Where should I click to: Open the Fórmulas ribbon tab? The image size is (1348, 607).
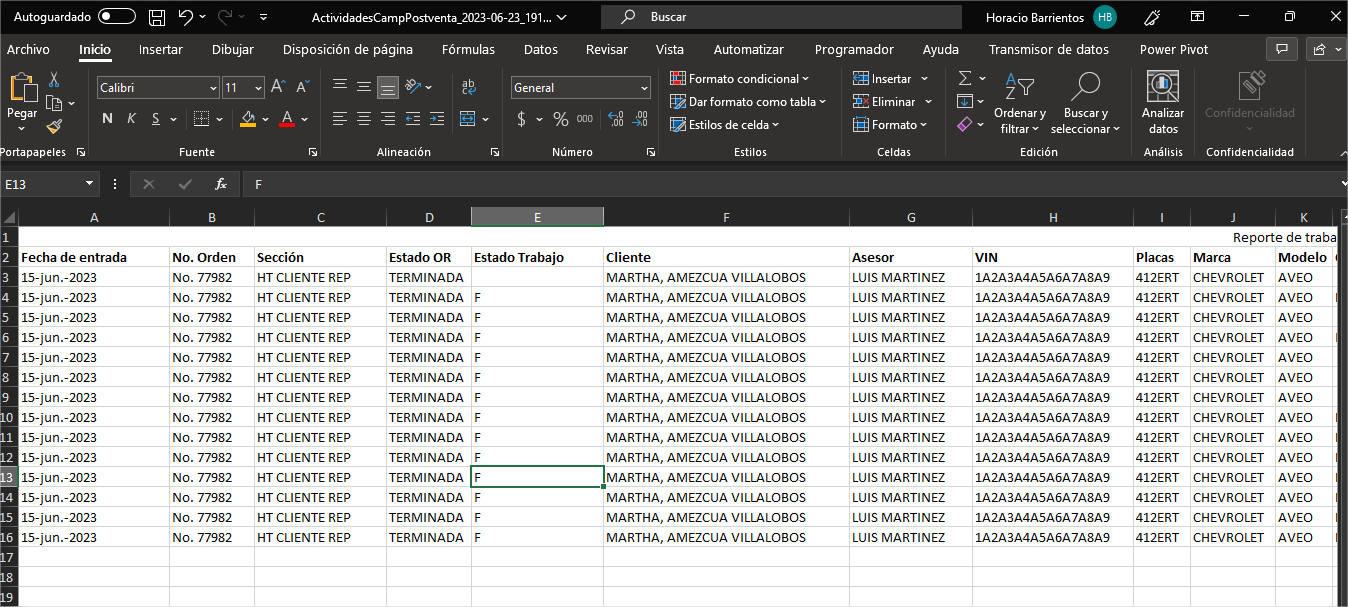tap(468, 49)
